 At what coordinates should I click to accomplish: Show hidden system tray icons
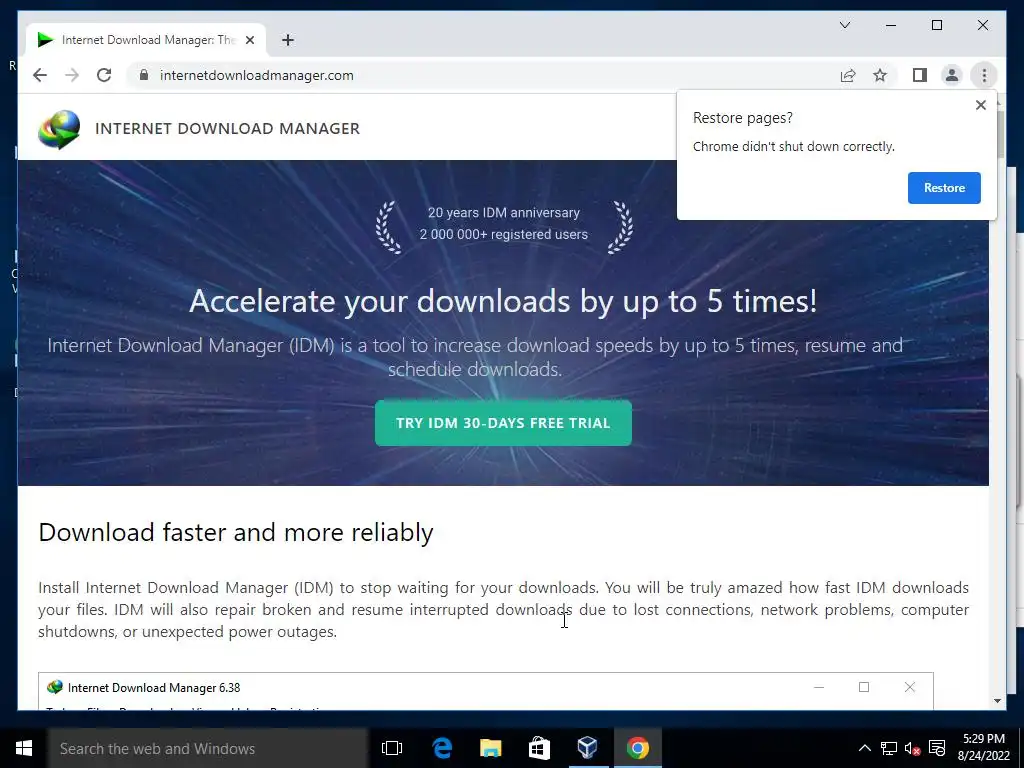pyautogui.click(x=864, y=748)
